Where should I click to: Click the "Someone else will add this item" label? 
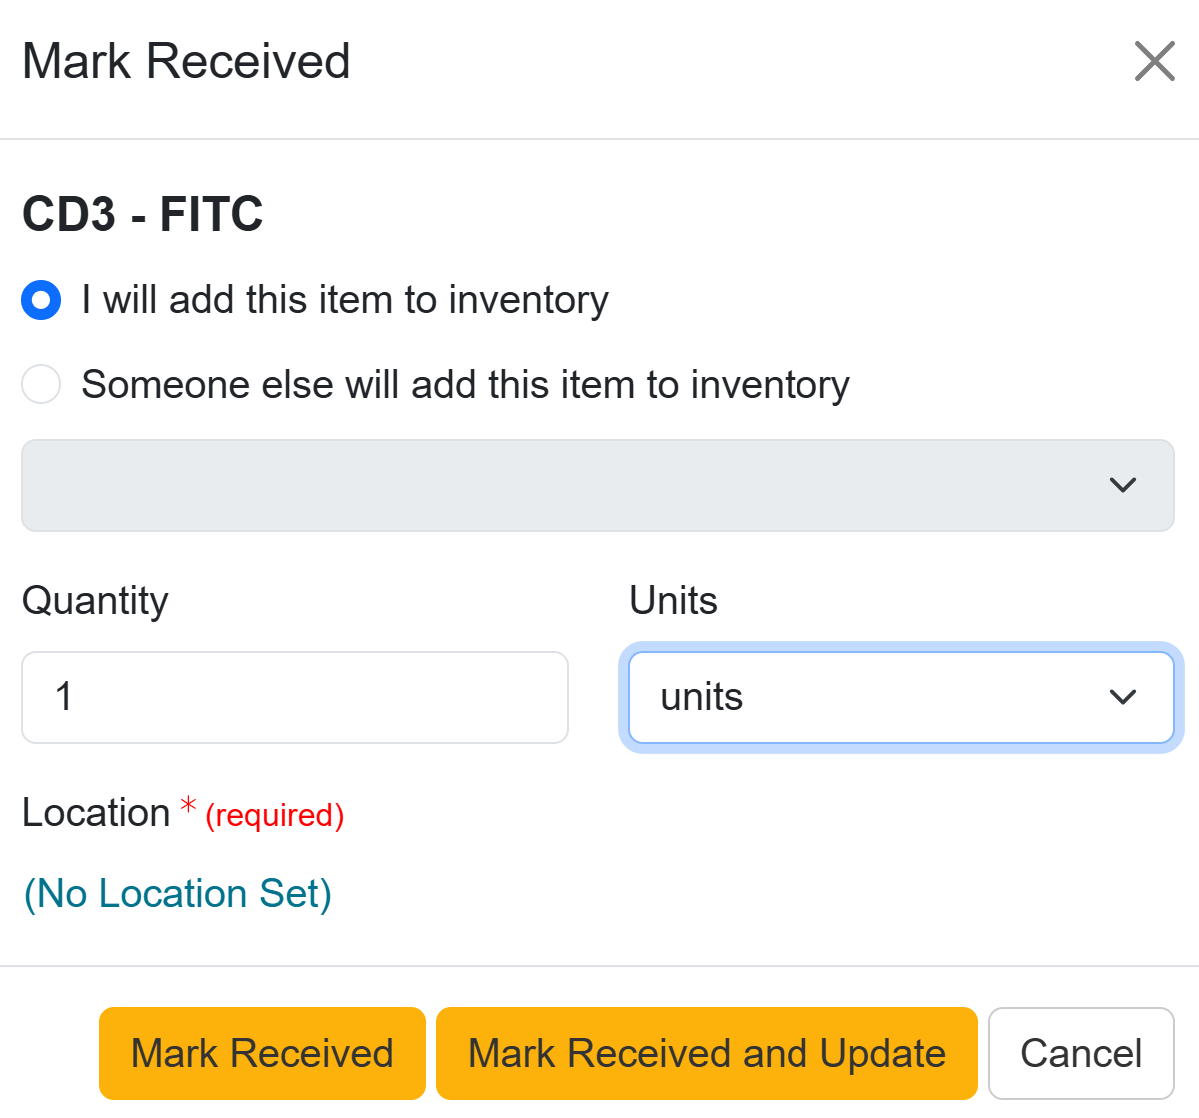[x=465, y=385]
